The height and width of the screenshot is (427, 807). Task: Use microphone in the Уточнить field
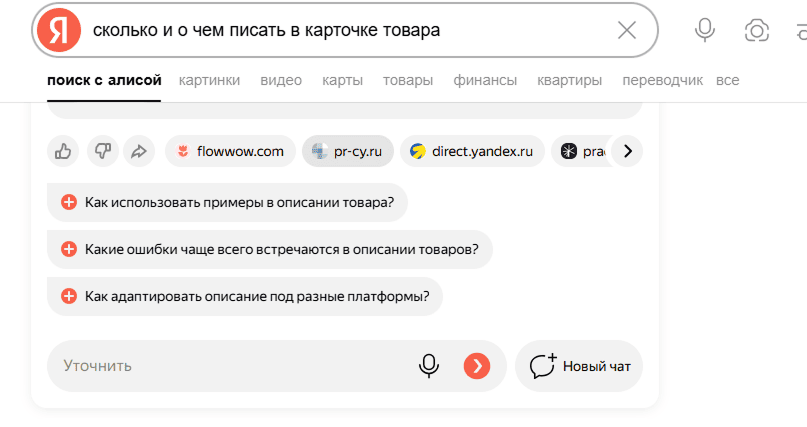tap(428, 366)
